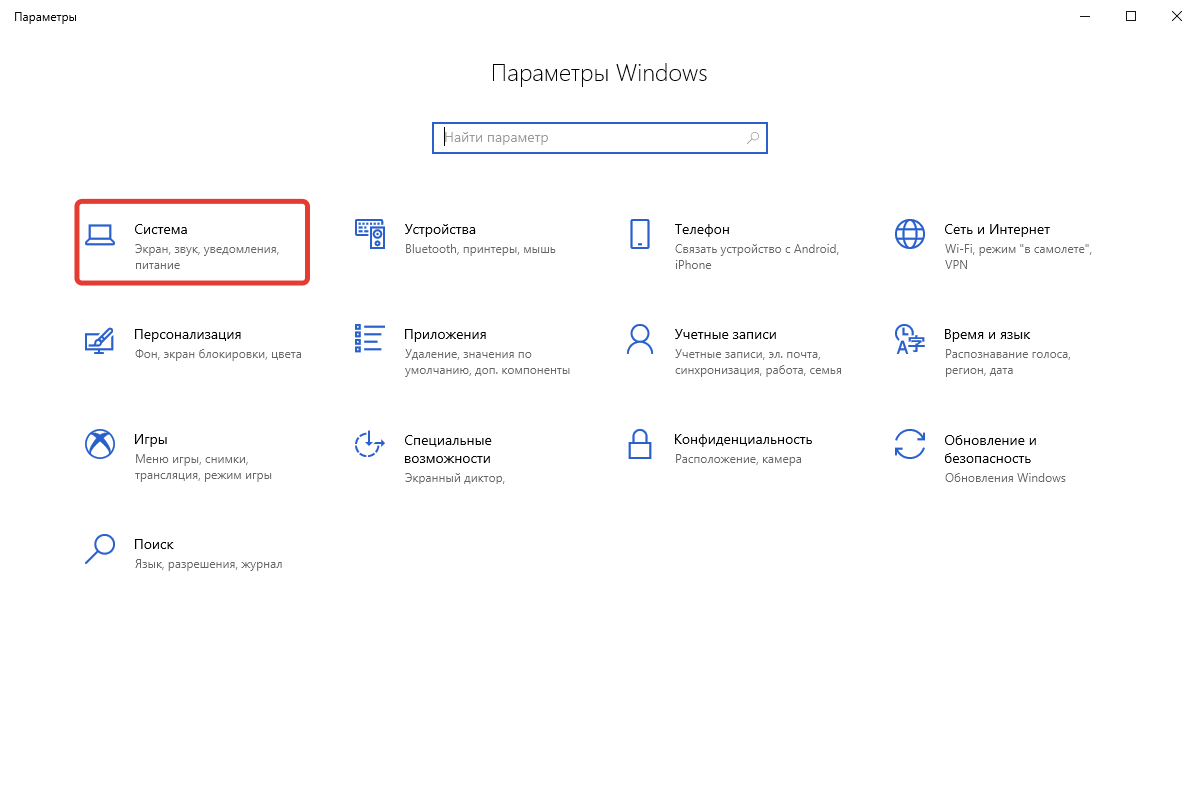Open the Обновление и безопасность arrows icon
This screenshot has height=795, width=1200.
(x=910, y=444)
